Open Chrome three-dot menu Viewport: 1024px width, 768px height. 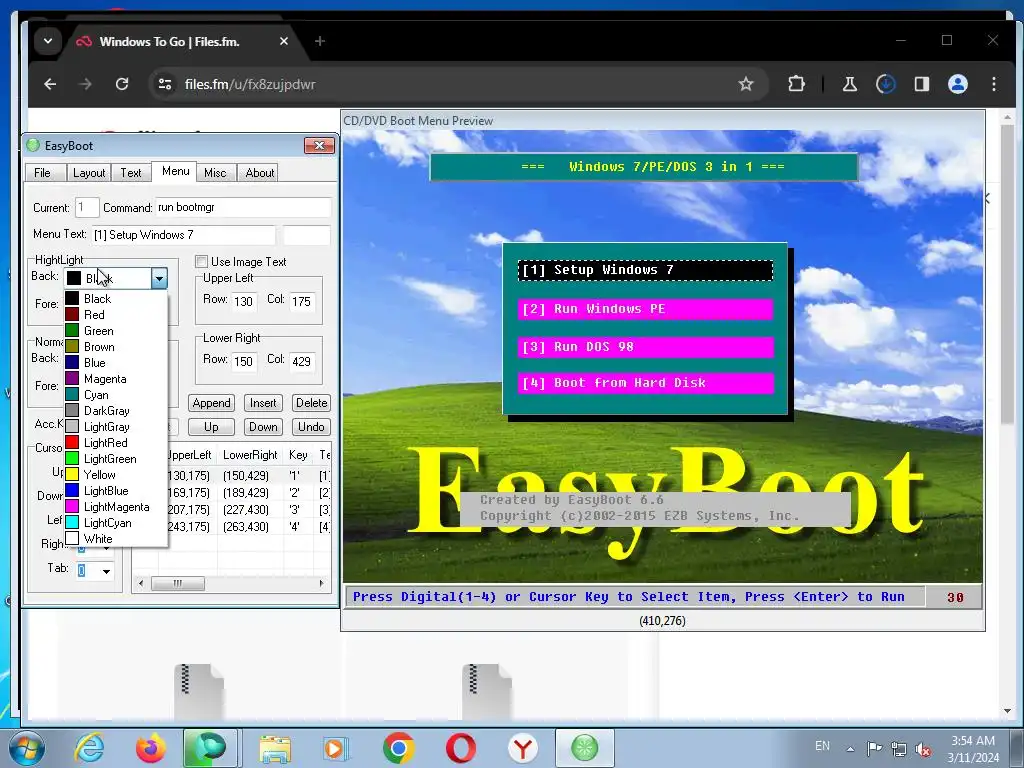(x=994, y=84)
